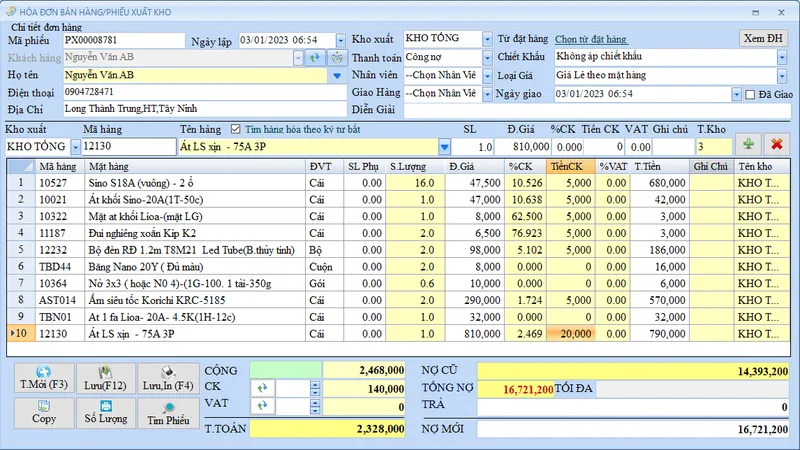
Task: Open the Ngày giao date dropdown
Action: click(736, 94)
